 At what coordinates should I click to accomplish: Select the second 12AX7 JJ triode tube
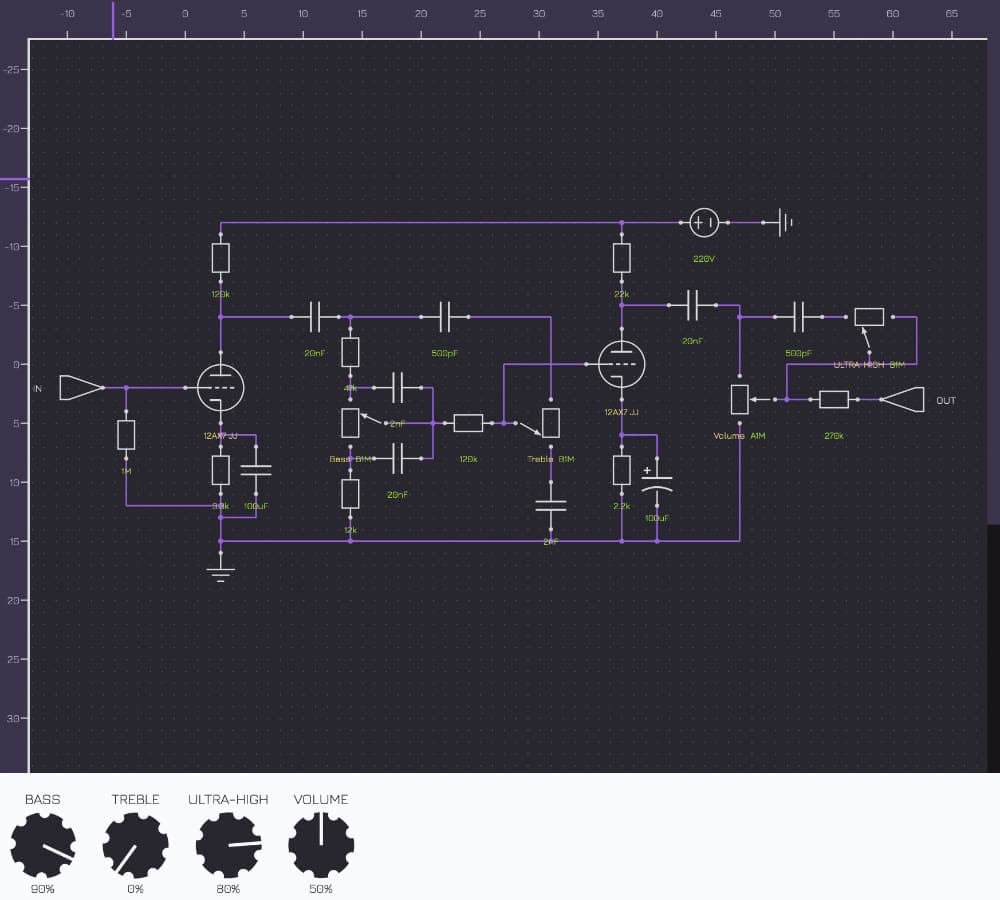coord(622,364)
